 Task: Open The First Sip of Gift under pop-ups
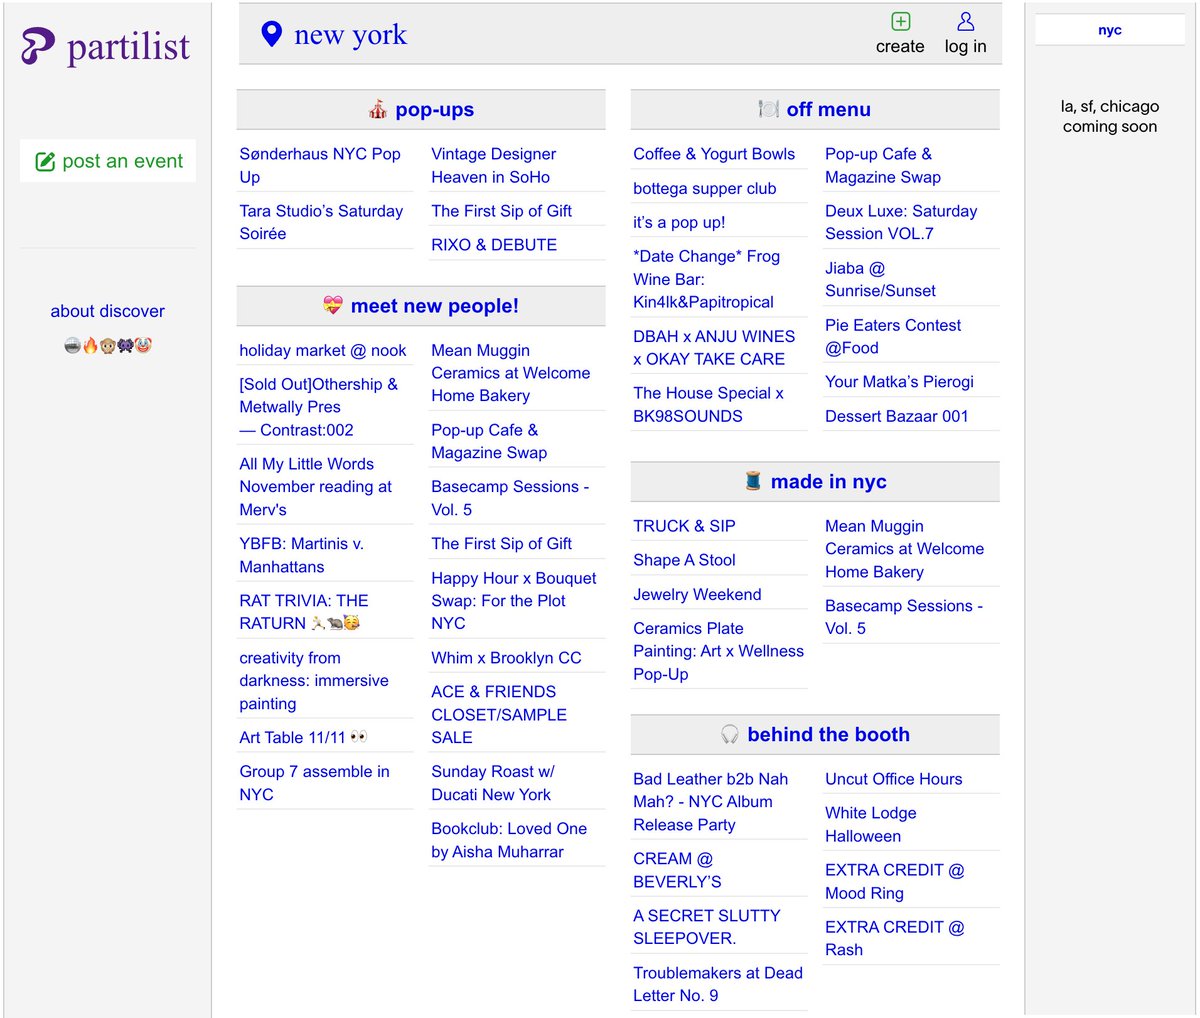coord(501,211)
